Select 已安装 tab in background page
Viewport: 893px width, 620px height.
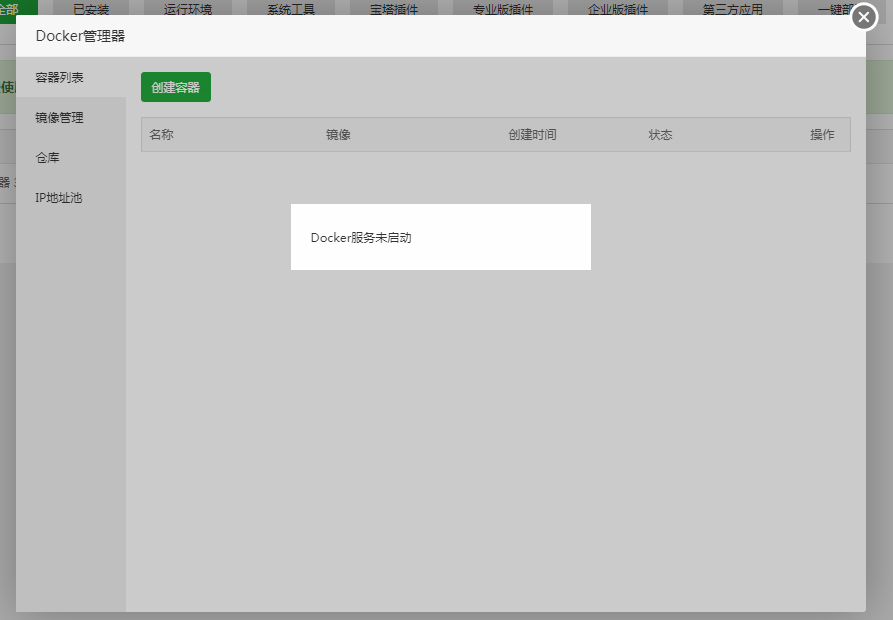click(x=91, y=8)
